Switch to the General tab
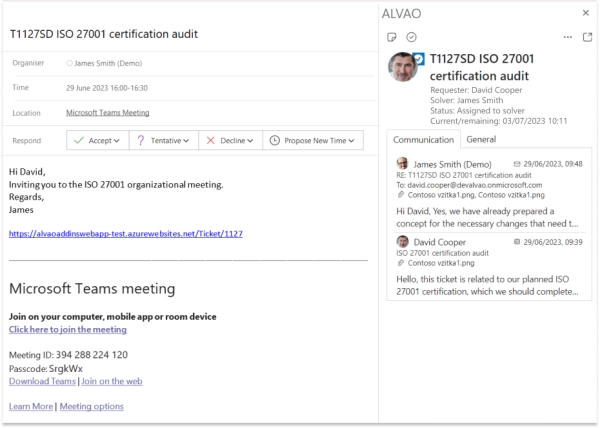The width and height of the screenshot is (600, 428). coord(481,139)
